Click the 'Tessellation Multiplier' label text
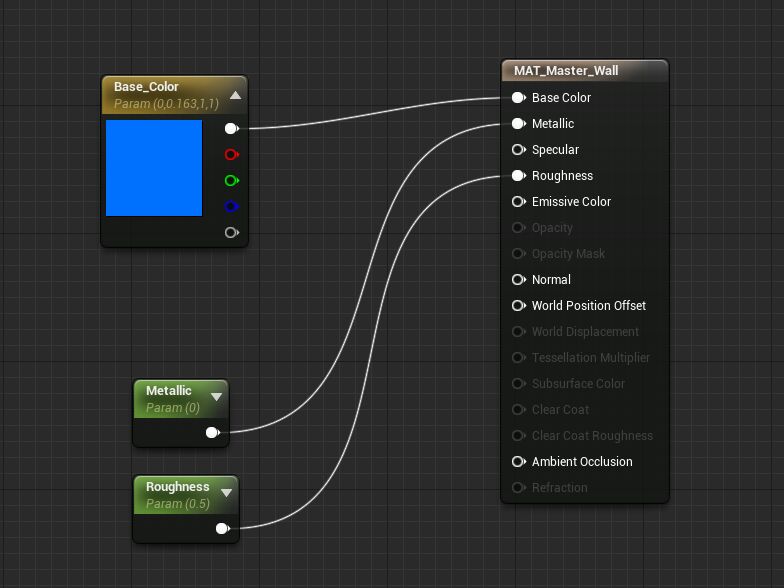784x588 pixels. point(590,358)
